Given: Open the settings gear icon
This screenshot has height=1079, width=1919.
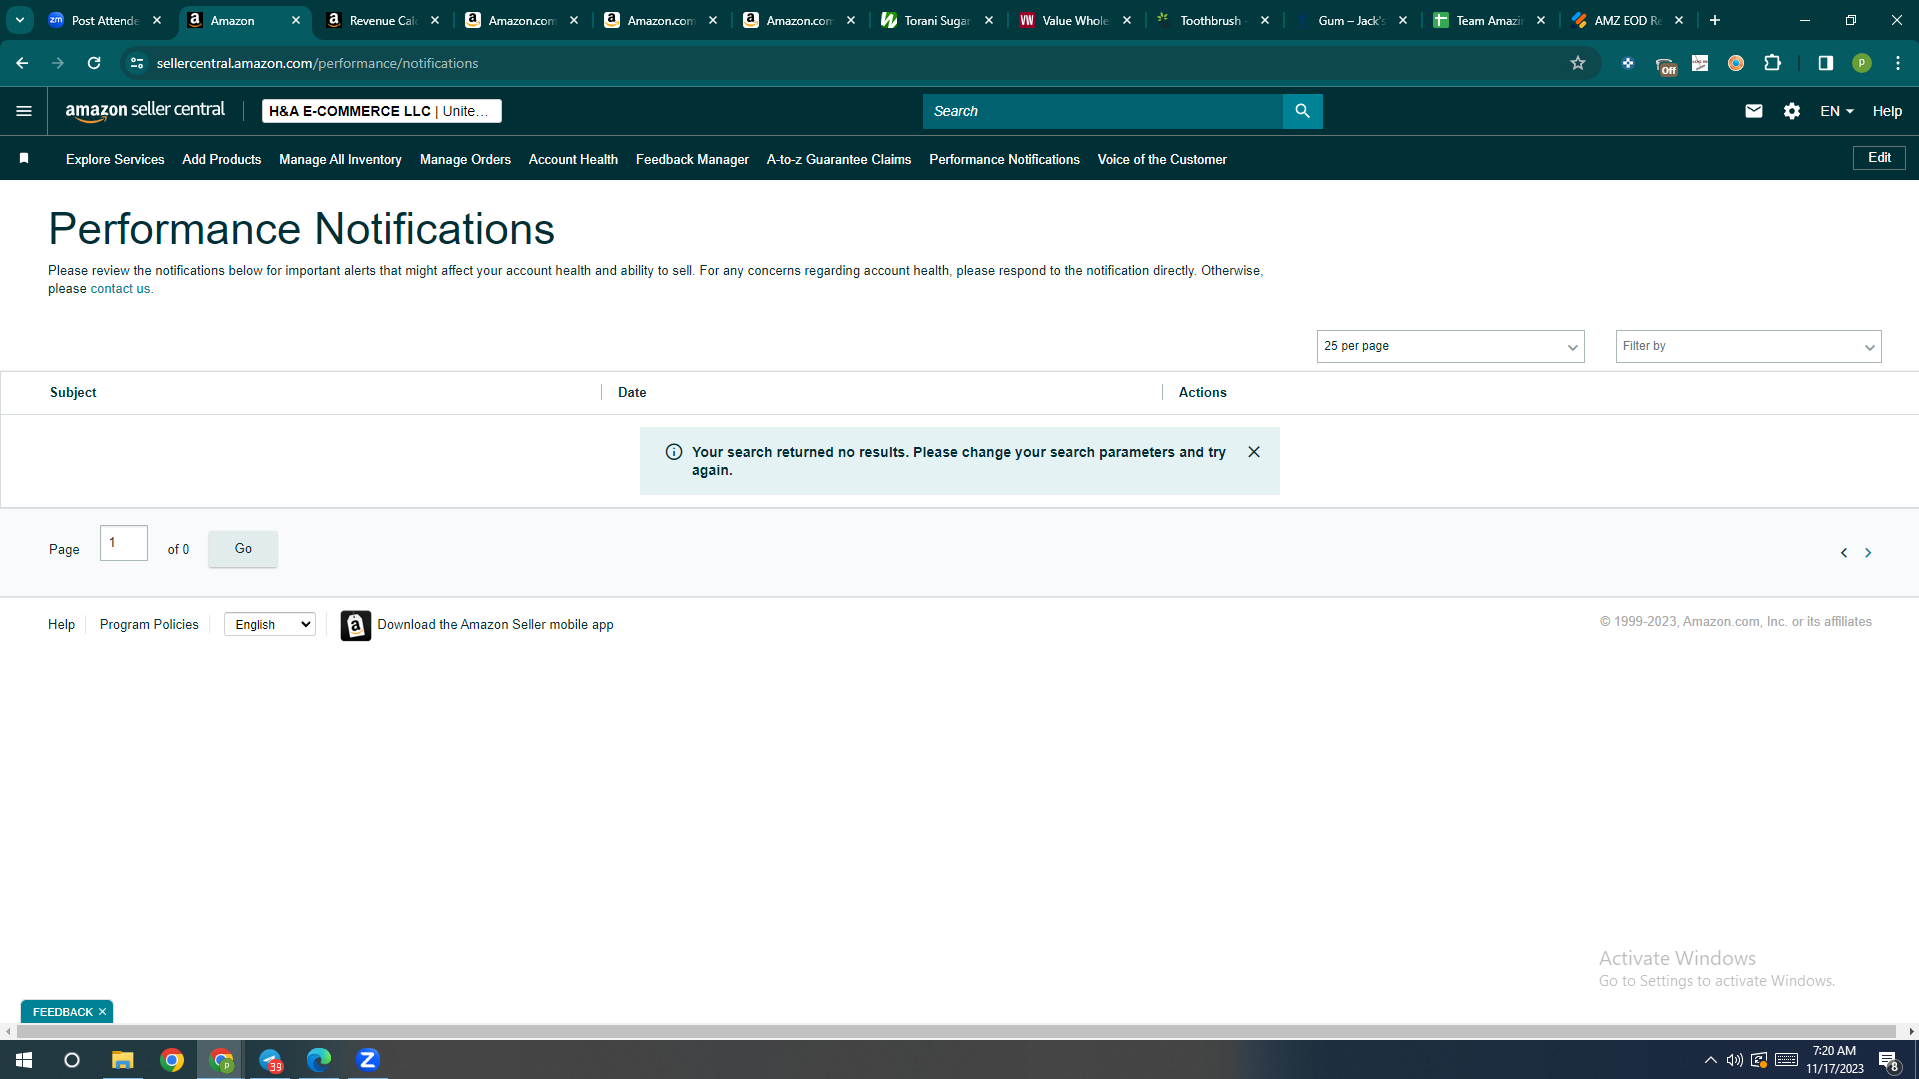Looking at the screenshot, I should tap(1792, 111).
